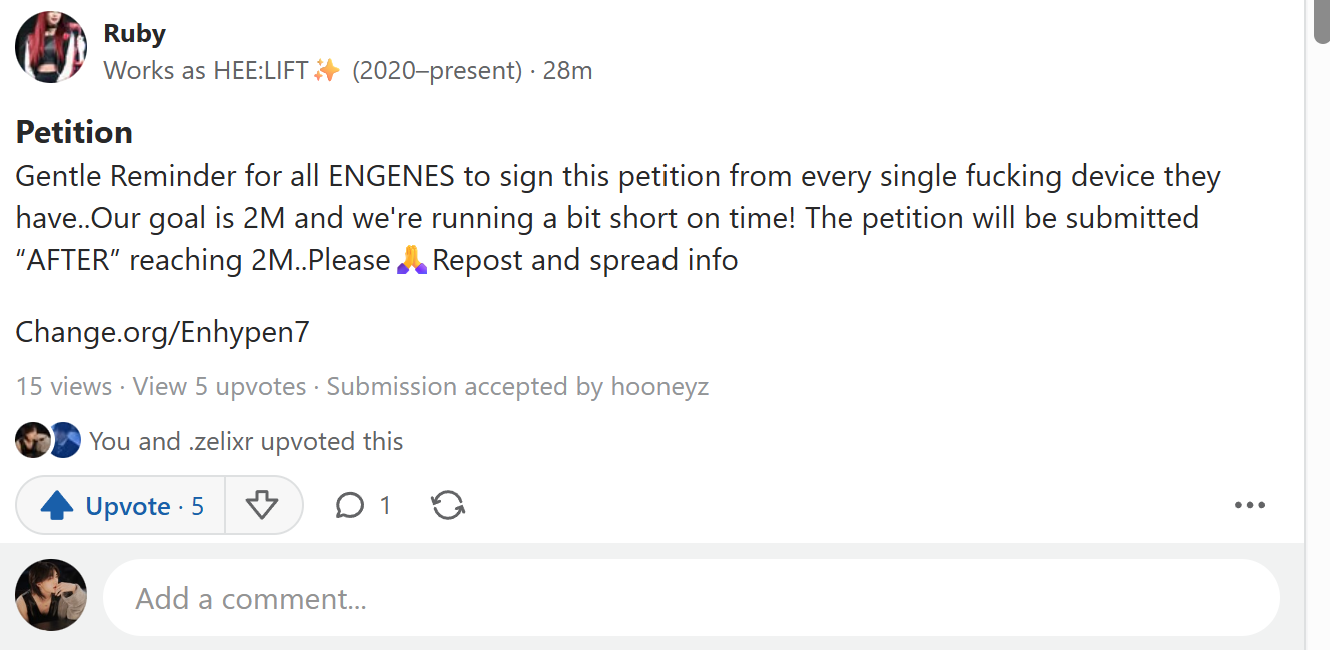This screenshot has height=650, width=1330.
Task: Click the Petition post title
Action: point(74,132)
